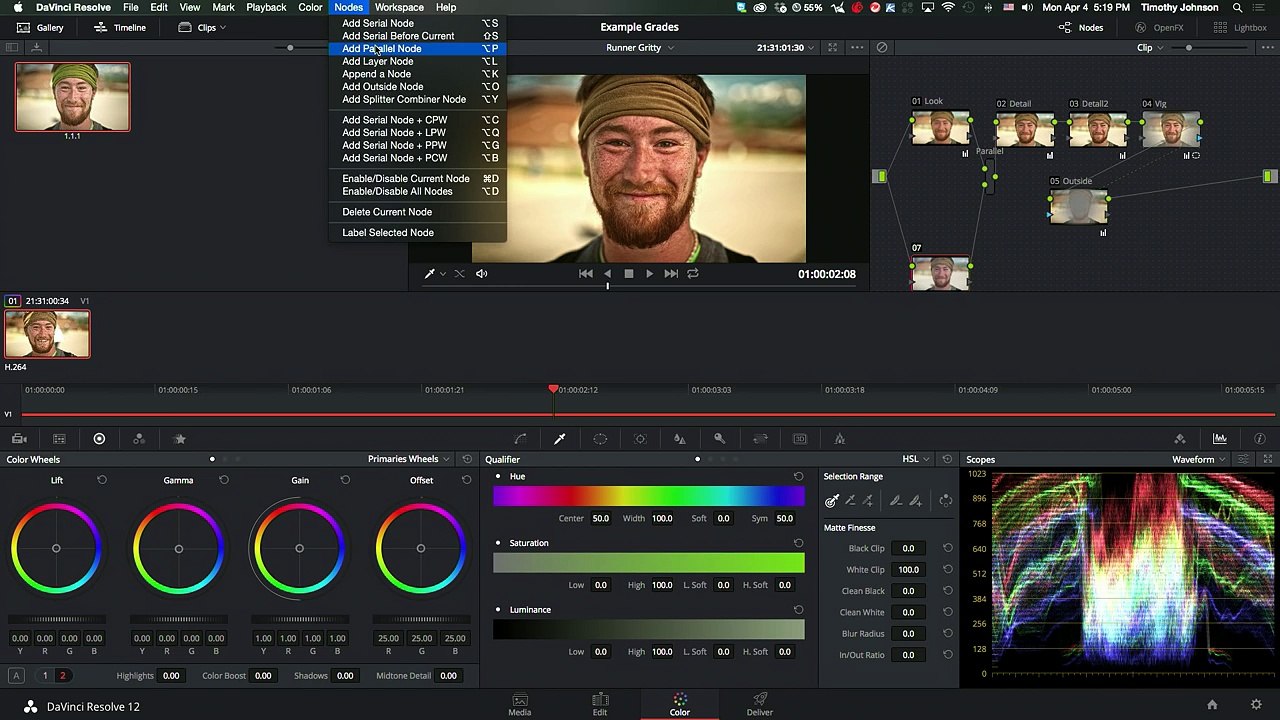Open the HSL qualifier type dropdown
Screen dimensions: 1280x720
point(916,459)
